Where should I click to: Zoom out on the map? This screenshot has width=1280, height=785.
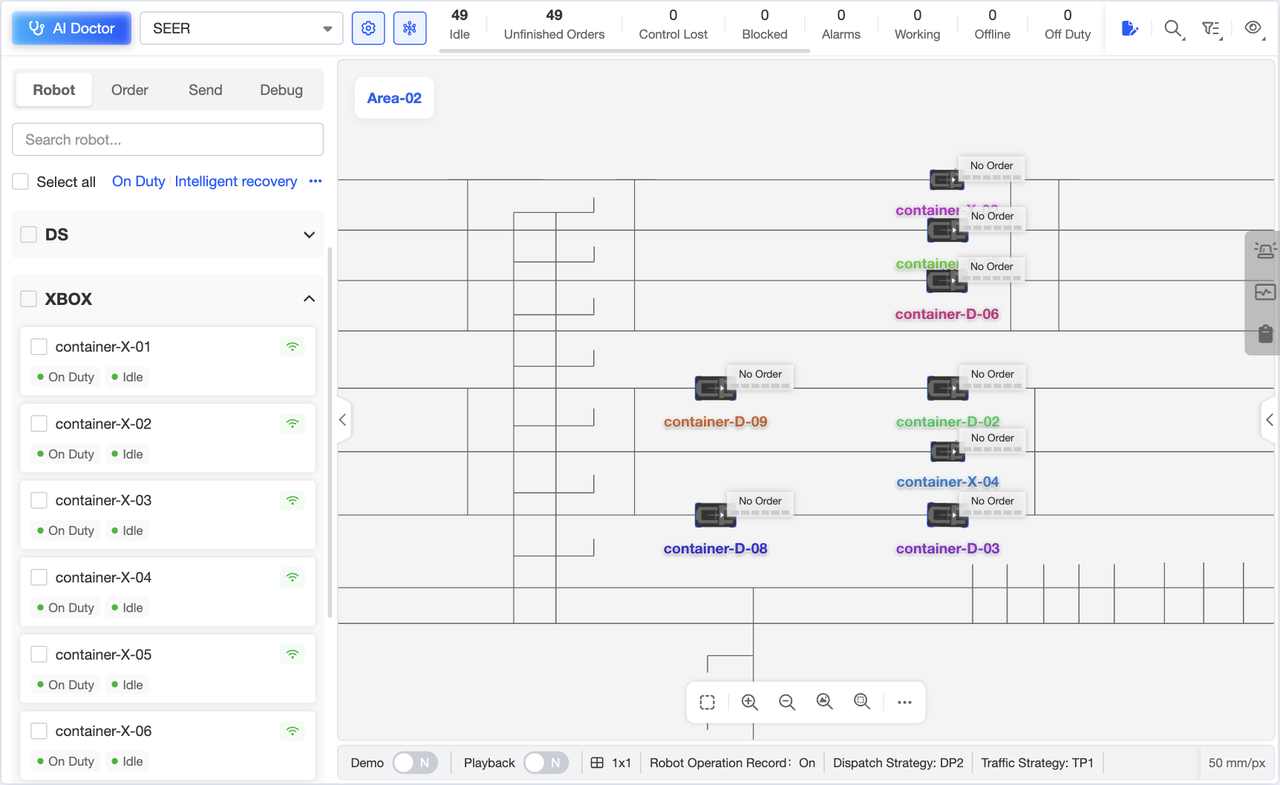pyautogui.click(x=787, y=702)
